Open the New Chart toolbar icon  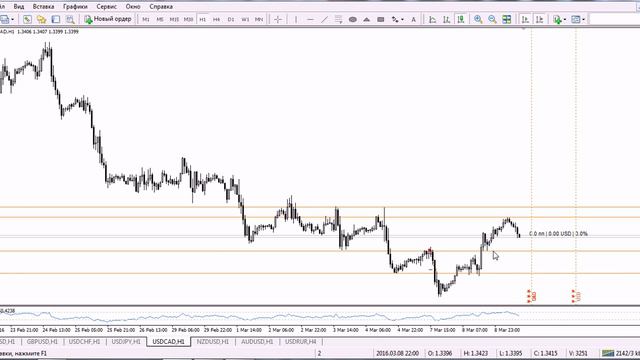point(4,19)
